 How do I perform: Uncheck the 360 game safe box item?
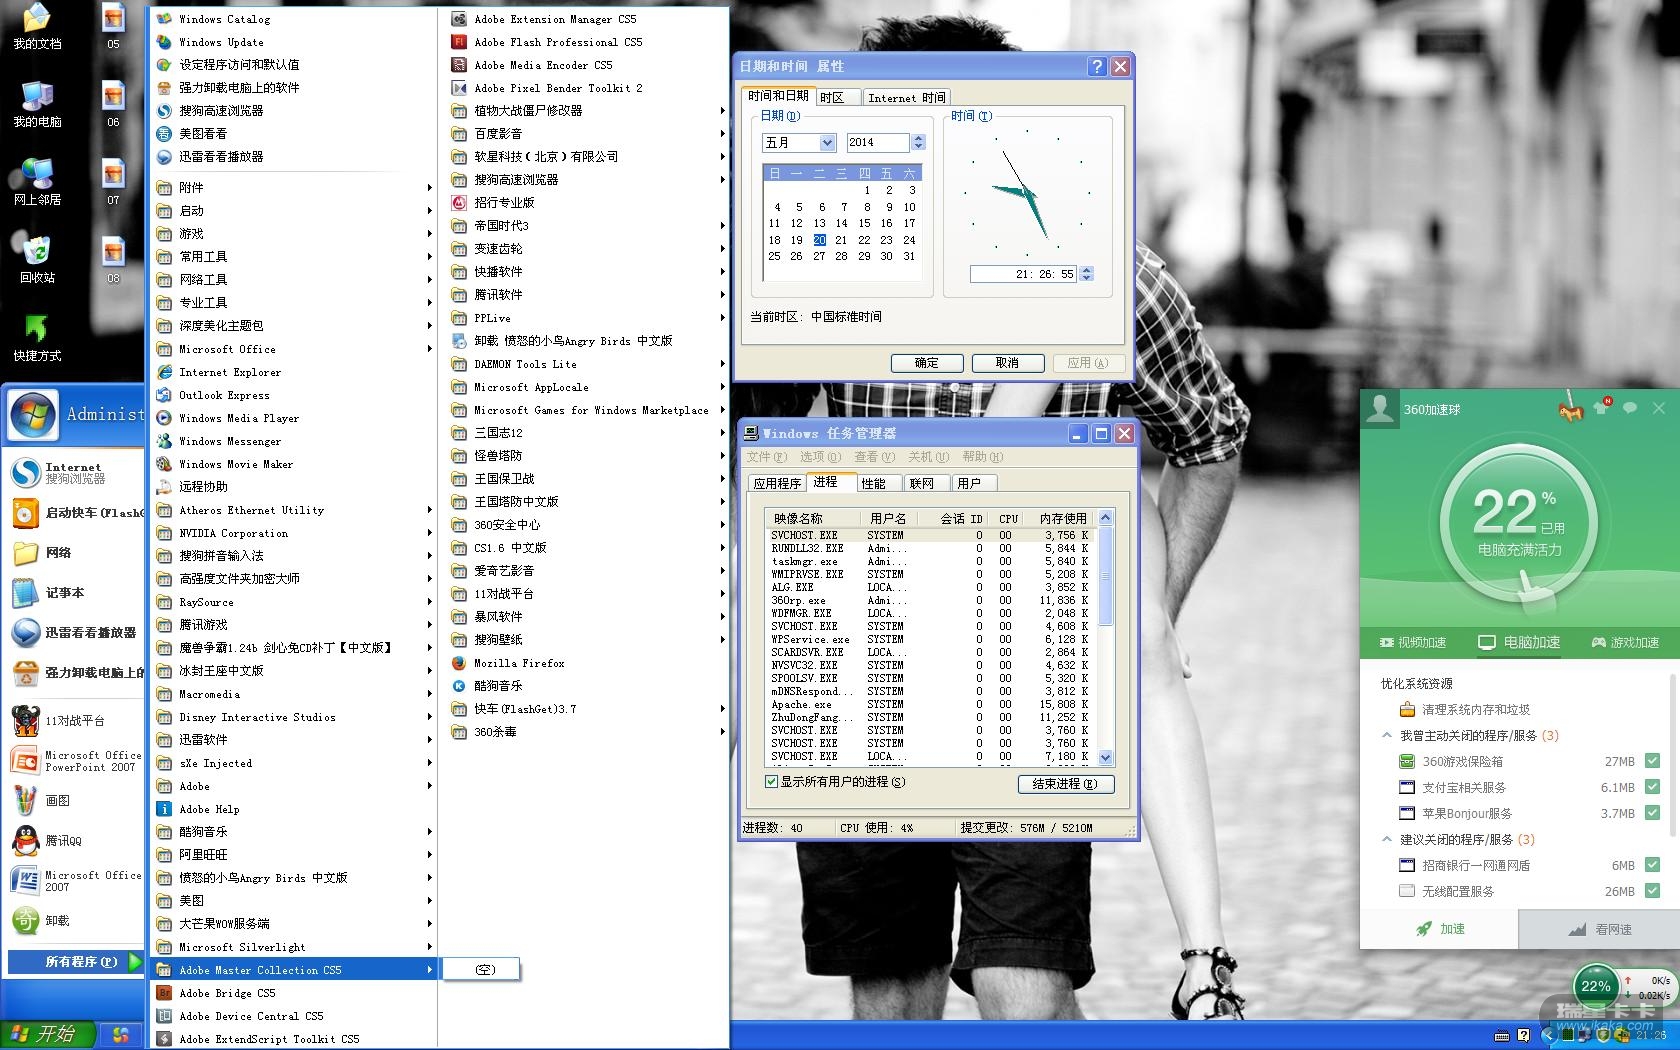coord(1652,761)
